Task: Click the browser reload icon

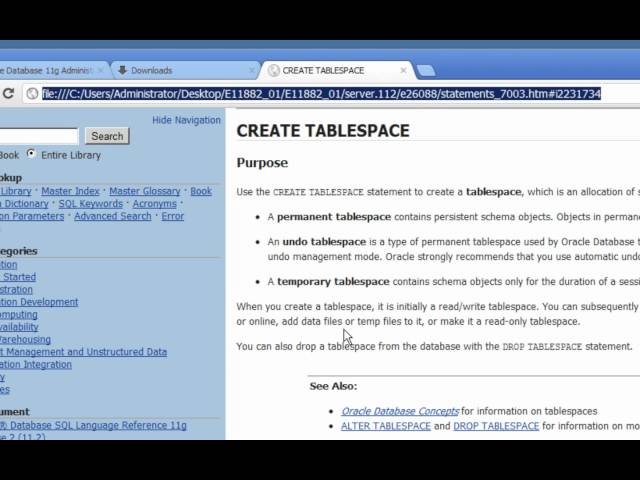Action: [x=8, y=94]
